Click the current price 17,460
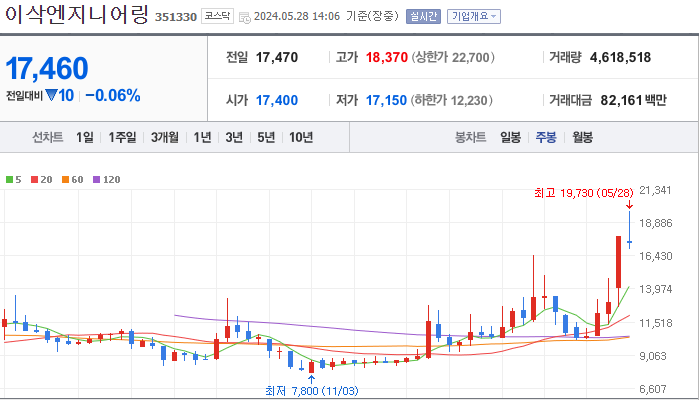699x400 pixels. click(x=47, y=68)
